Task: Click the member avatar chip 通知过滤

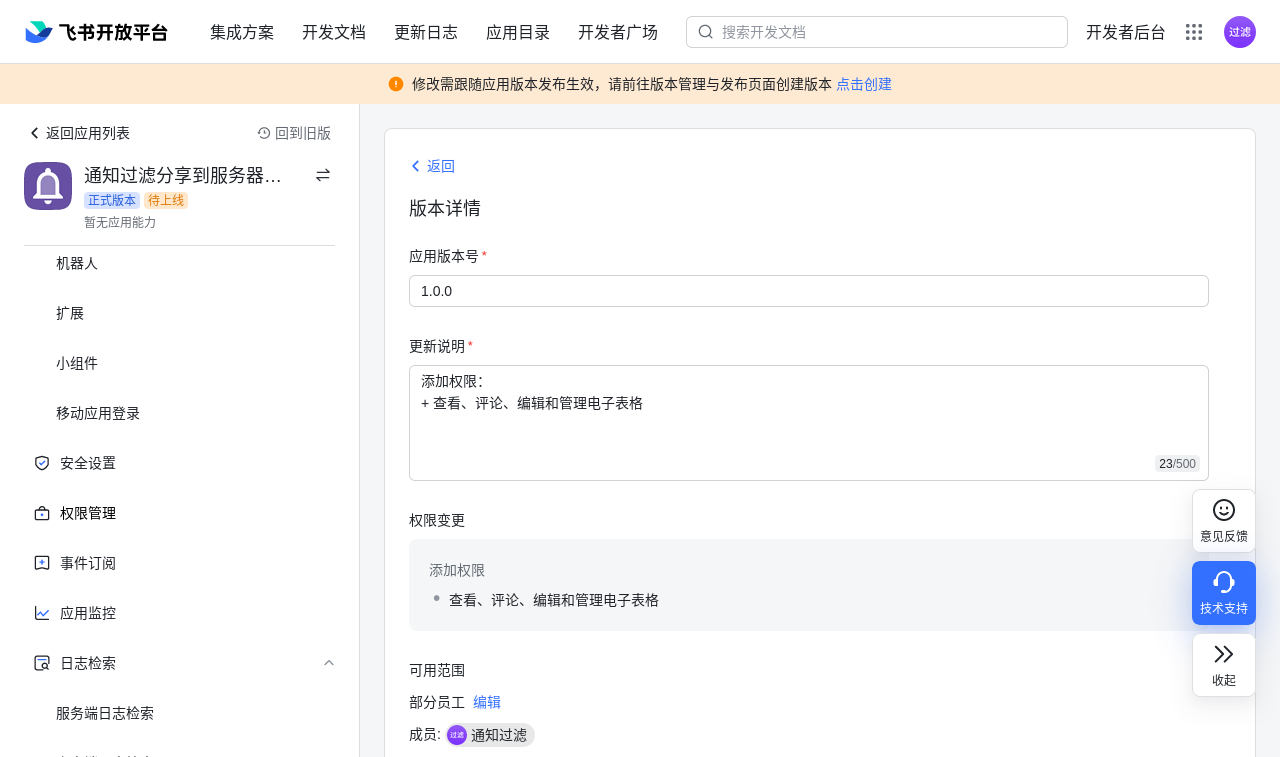Action: [x=490, y=735]
